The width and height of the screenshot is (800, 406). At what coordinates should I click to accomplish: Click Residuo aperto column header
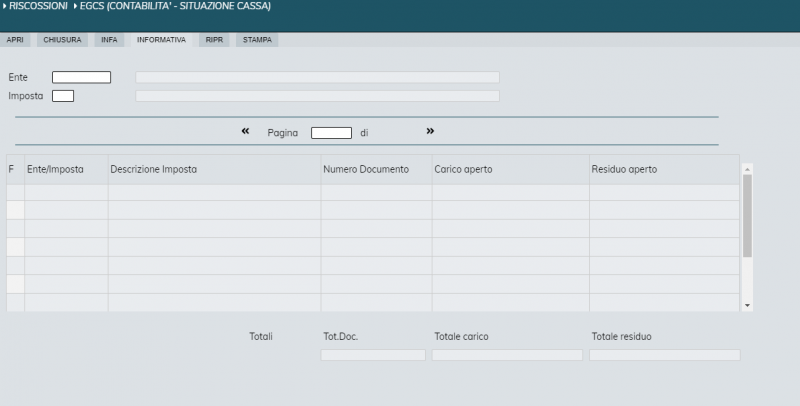coord(624,169)
